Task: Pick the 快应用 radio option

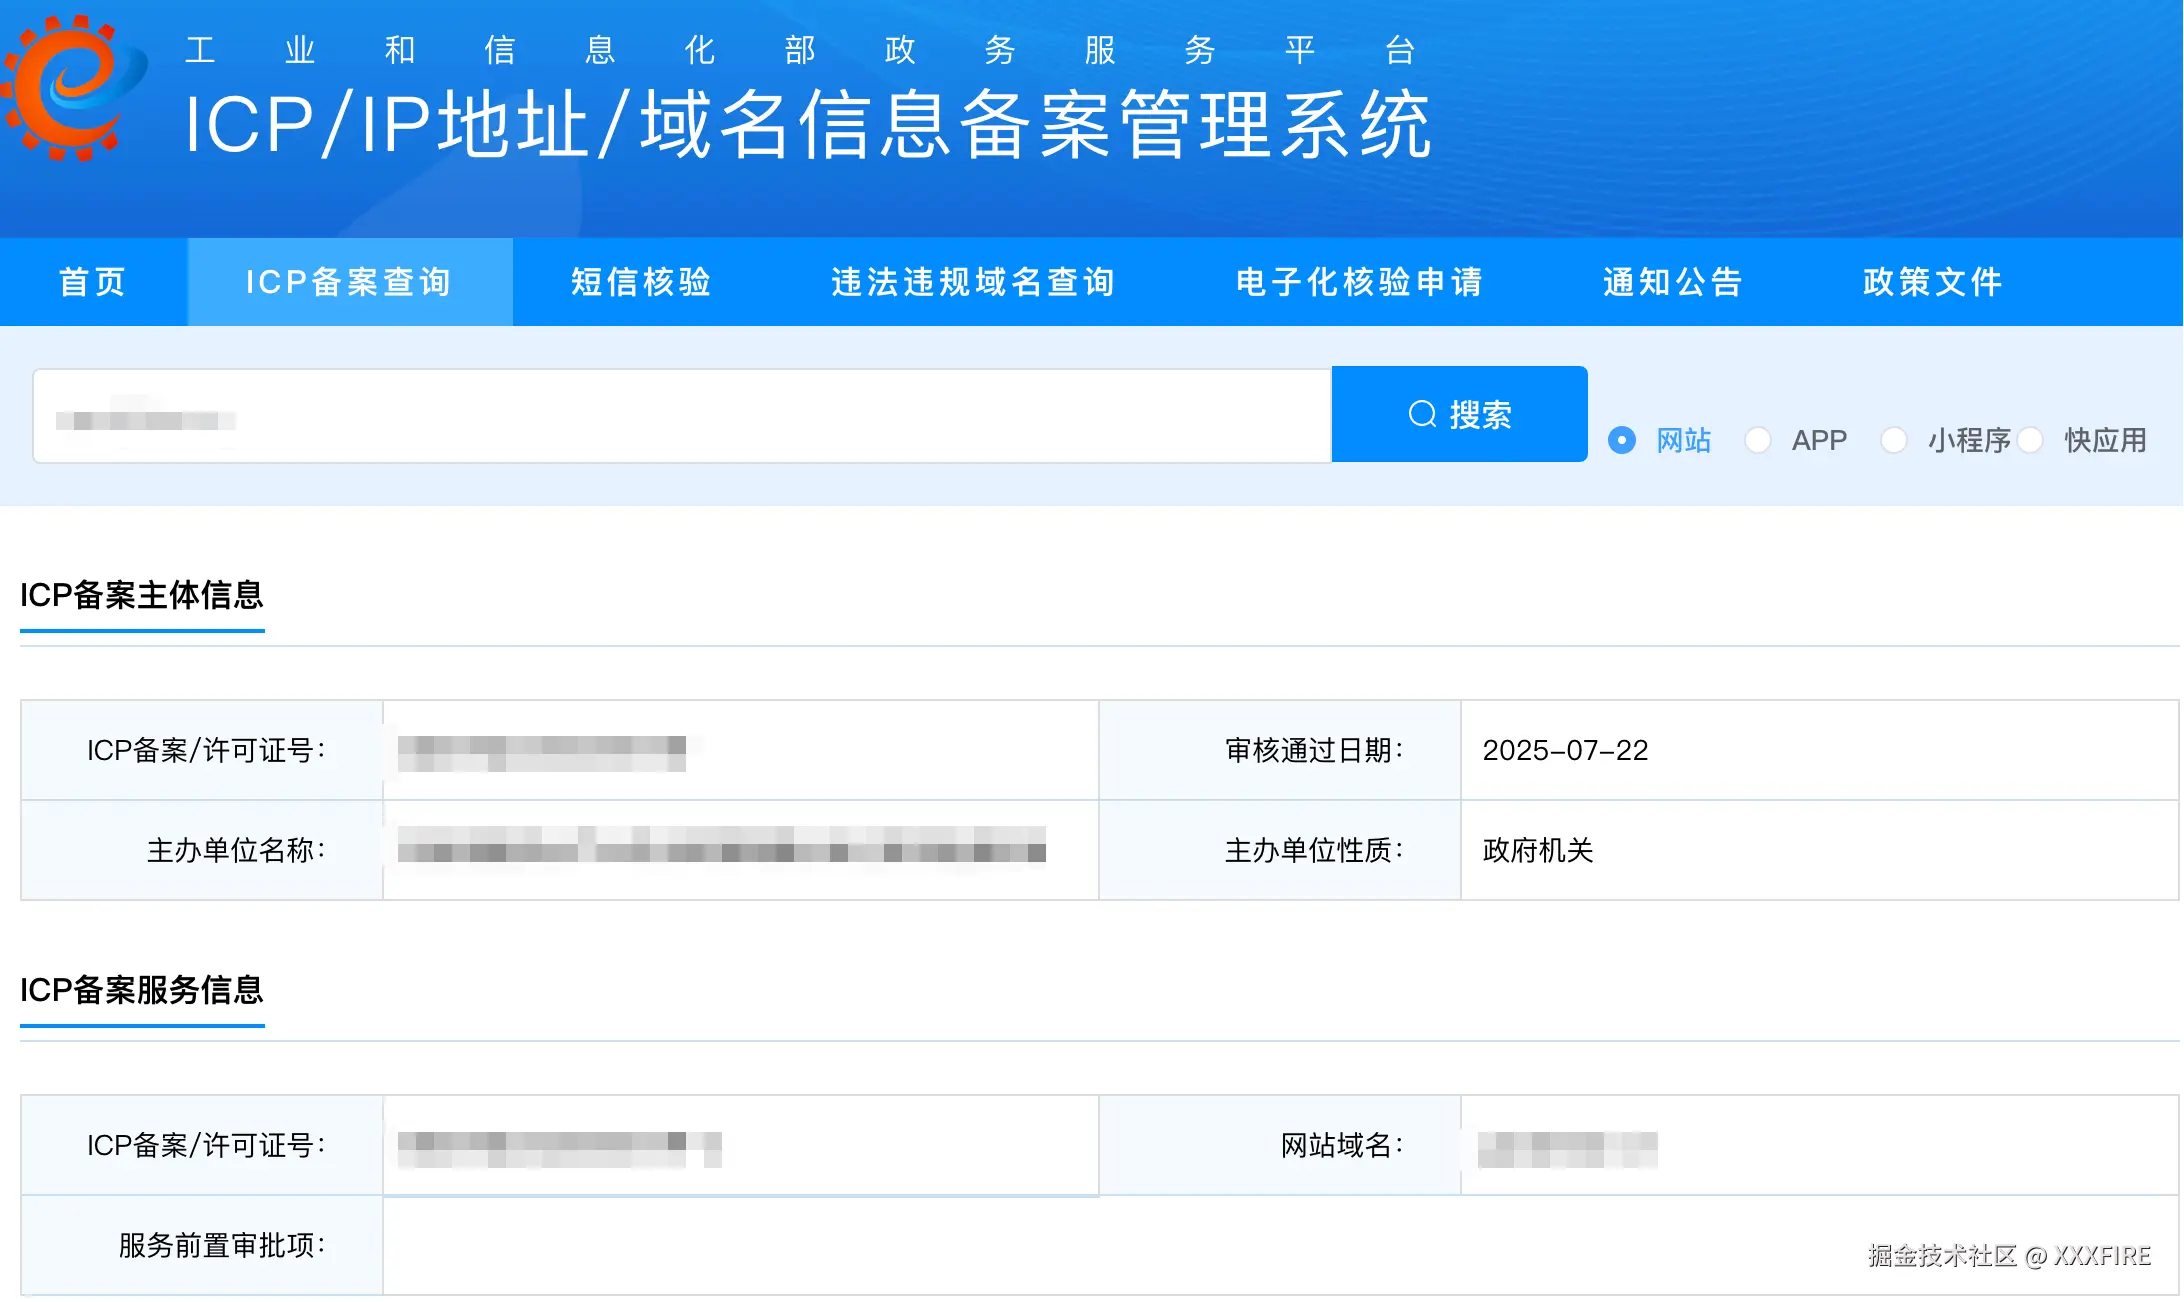Action: [x=2030, y=440]
